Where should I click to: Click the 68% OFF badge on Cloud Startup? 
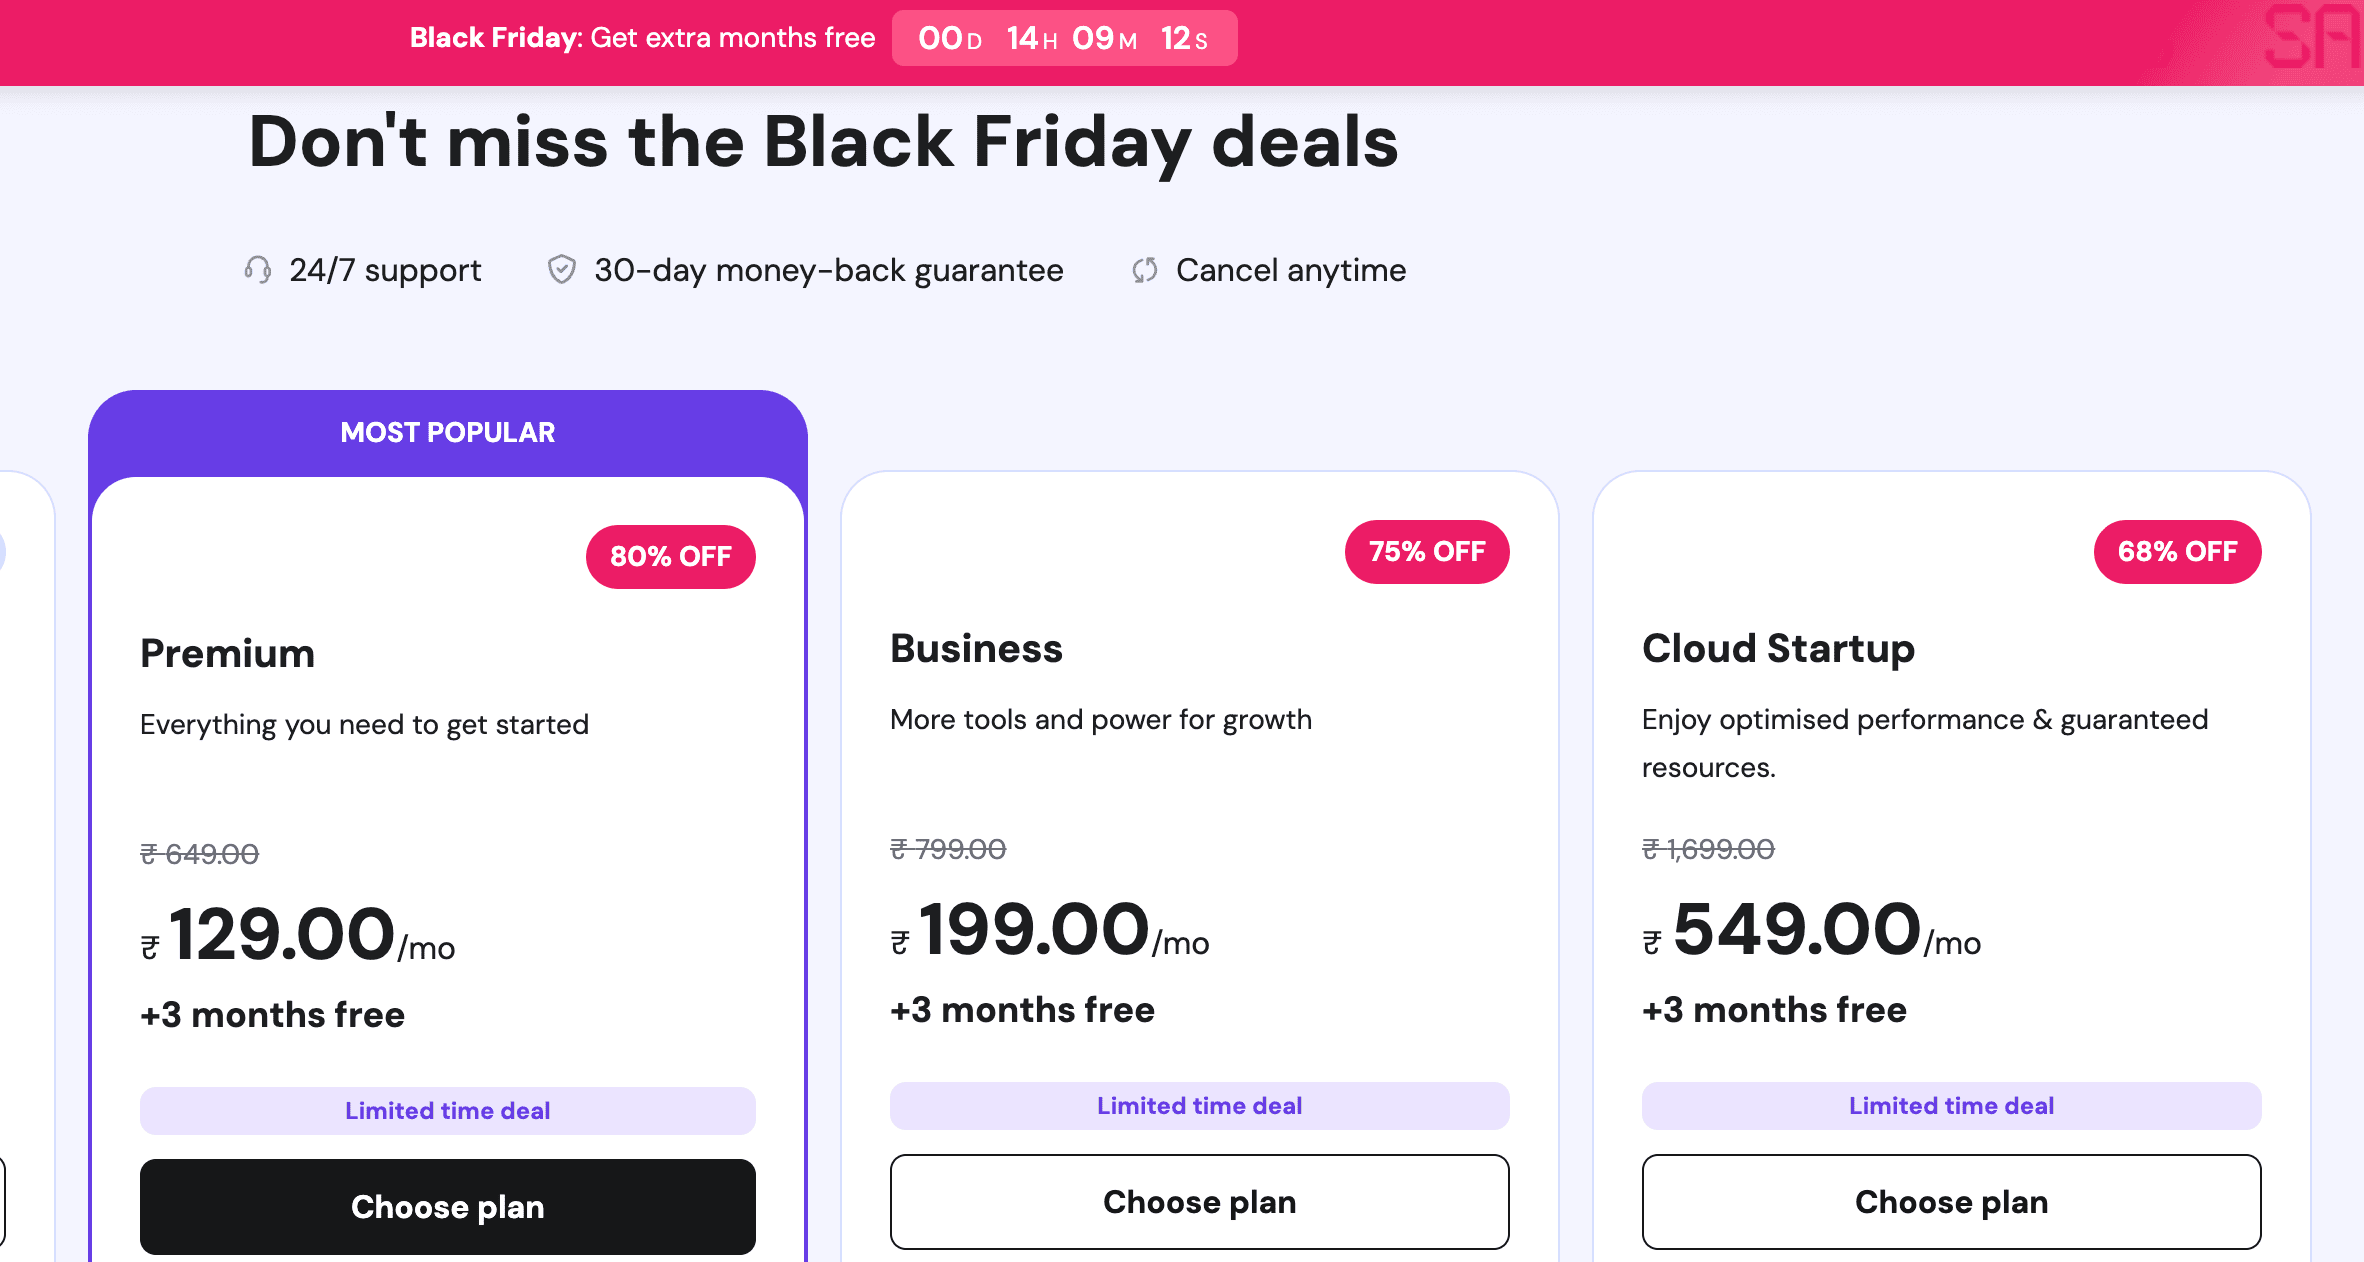click(2177, 551)
